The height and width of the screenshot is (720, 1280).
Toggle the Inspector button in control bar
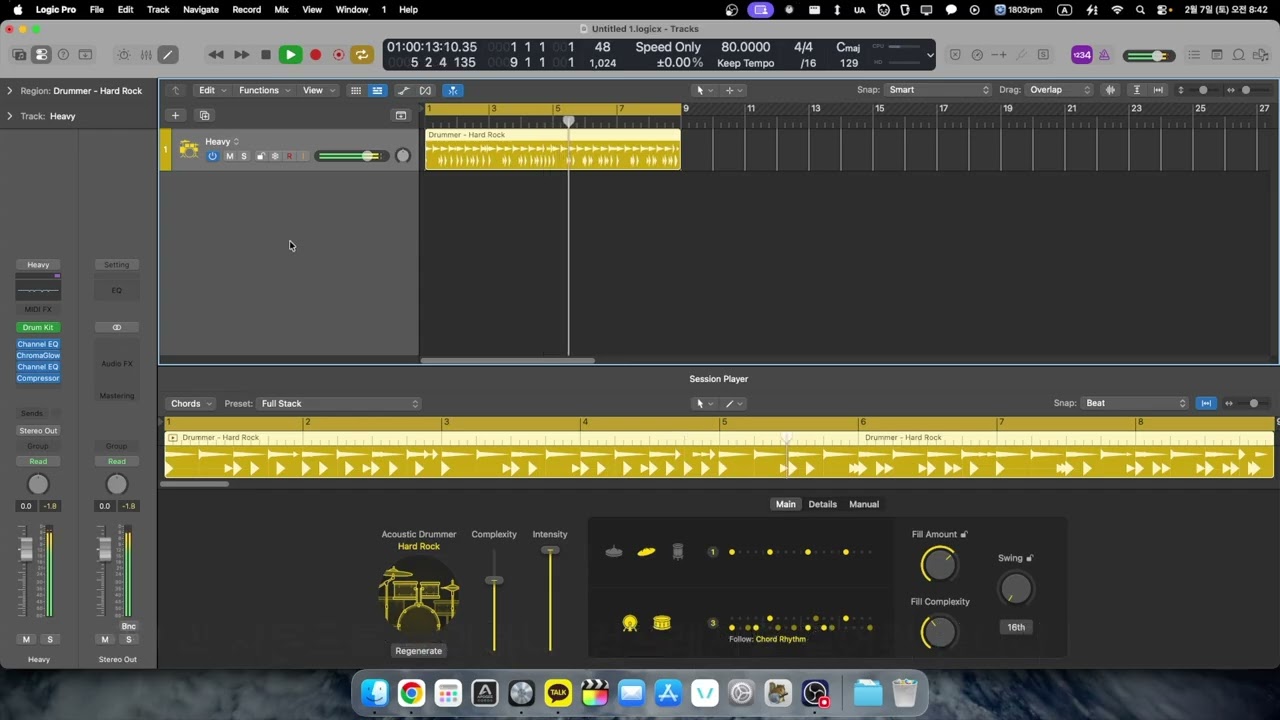[41, 55]
